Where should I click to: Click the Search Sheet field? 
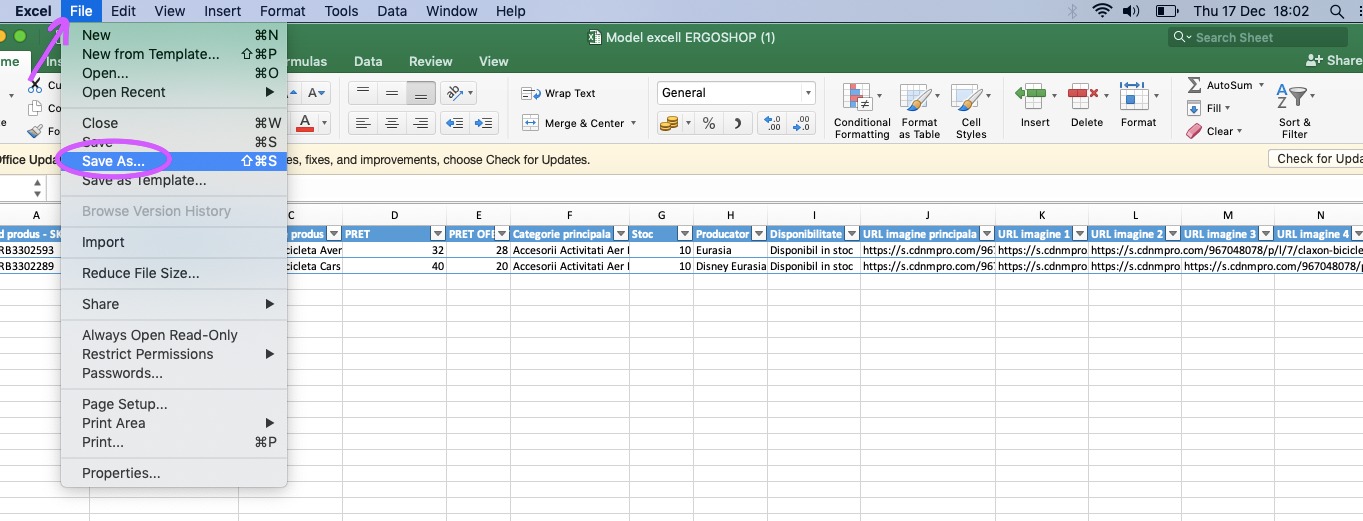[1259, 37]
